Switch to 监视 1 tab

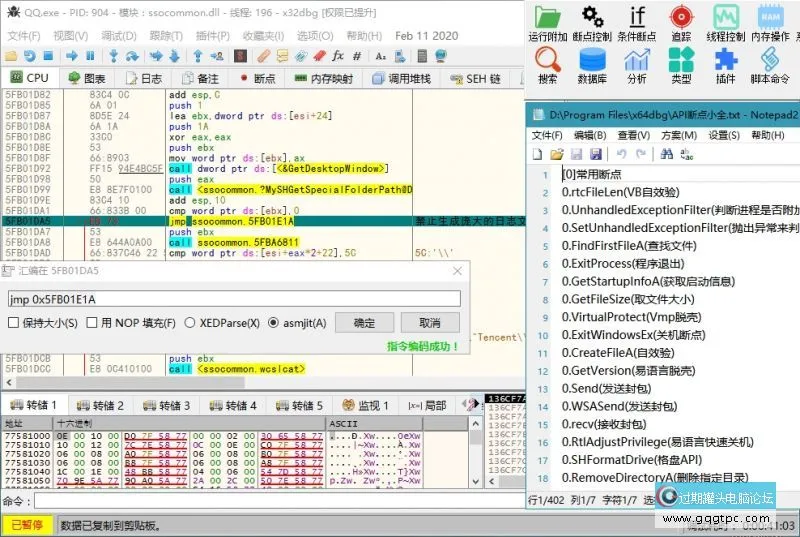pyautogui.click(x=365, y=405)
